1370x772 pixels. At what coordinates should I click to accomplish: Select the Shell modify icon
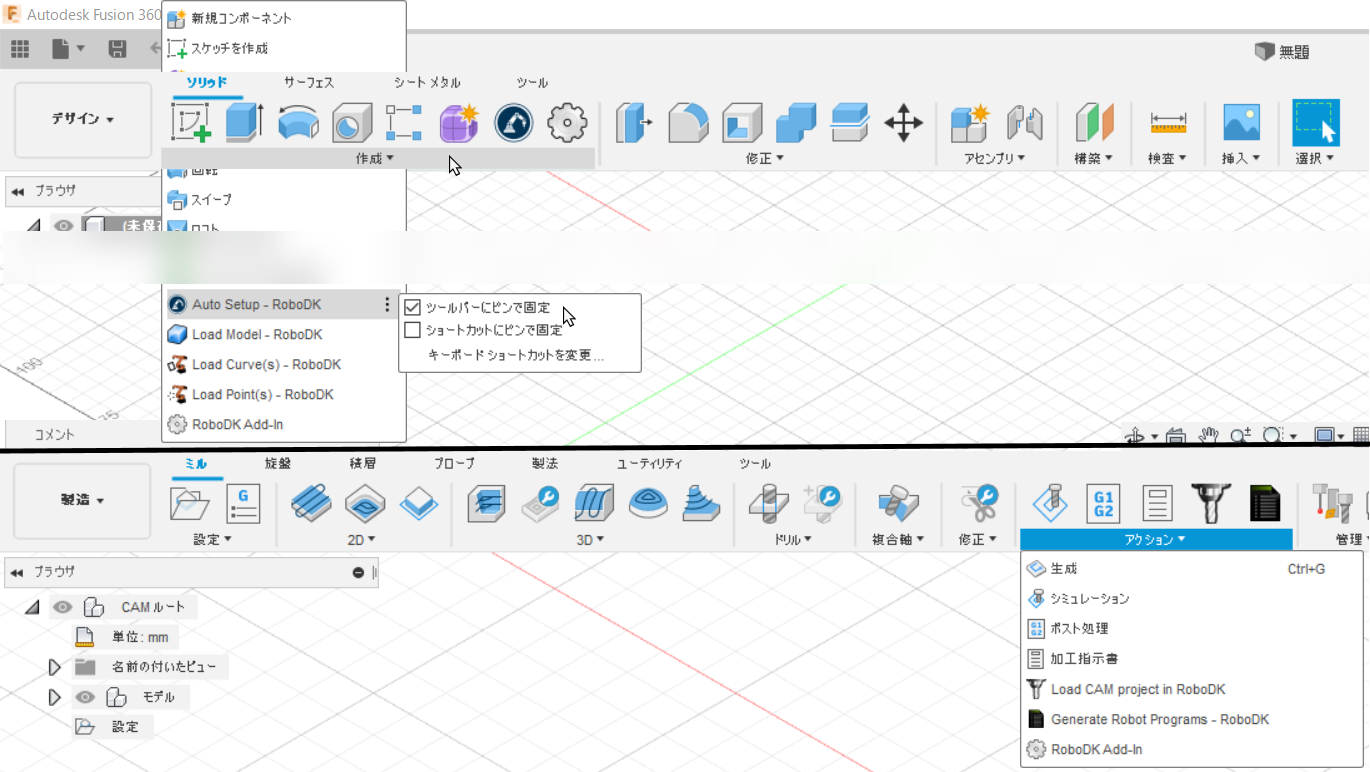[742, 123]
